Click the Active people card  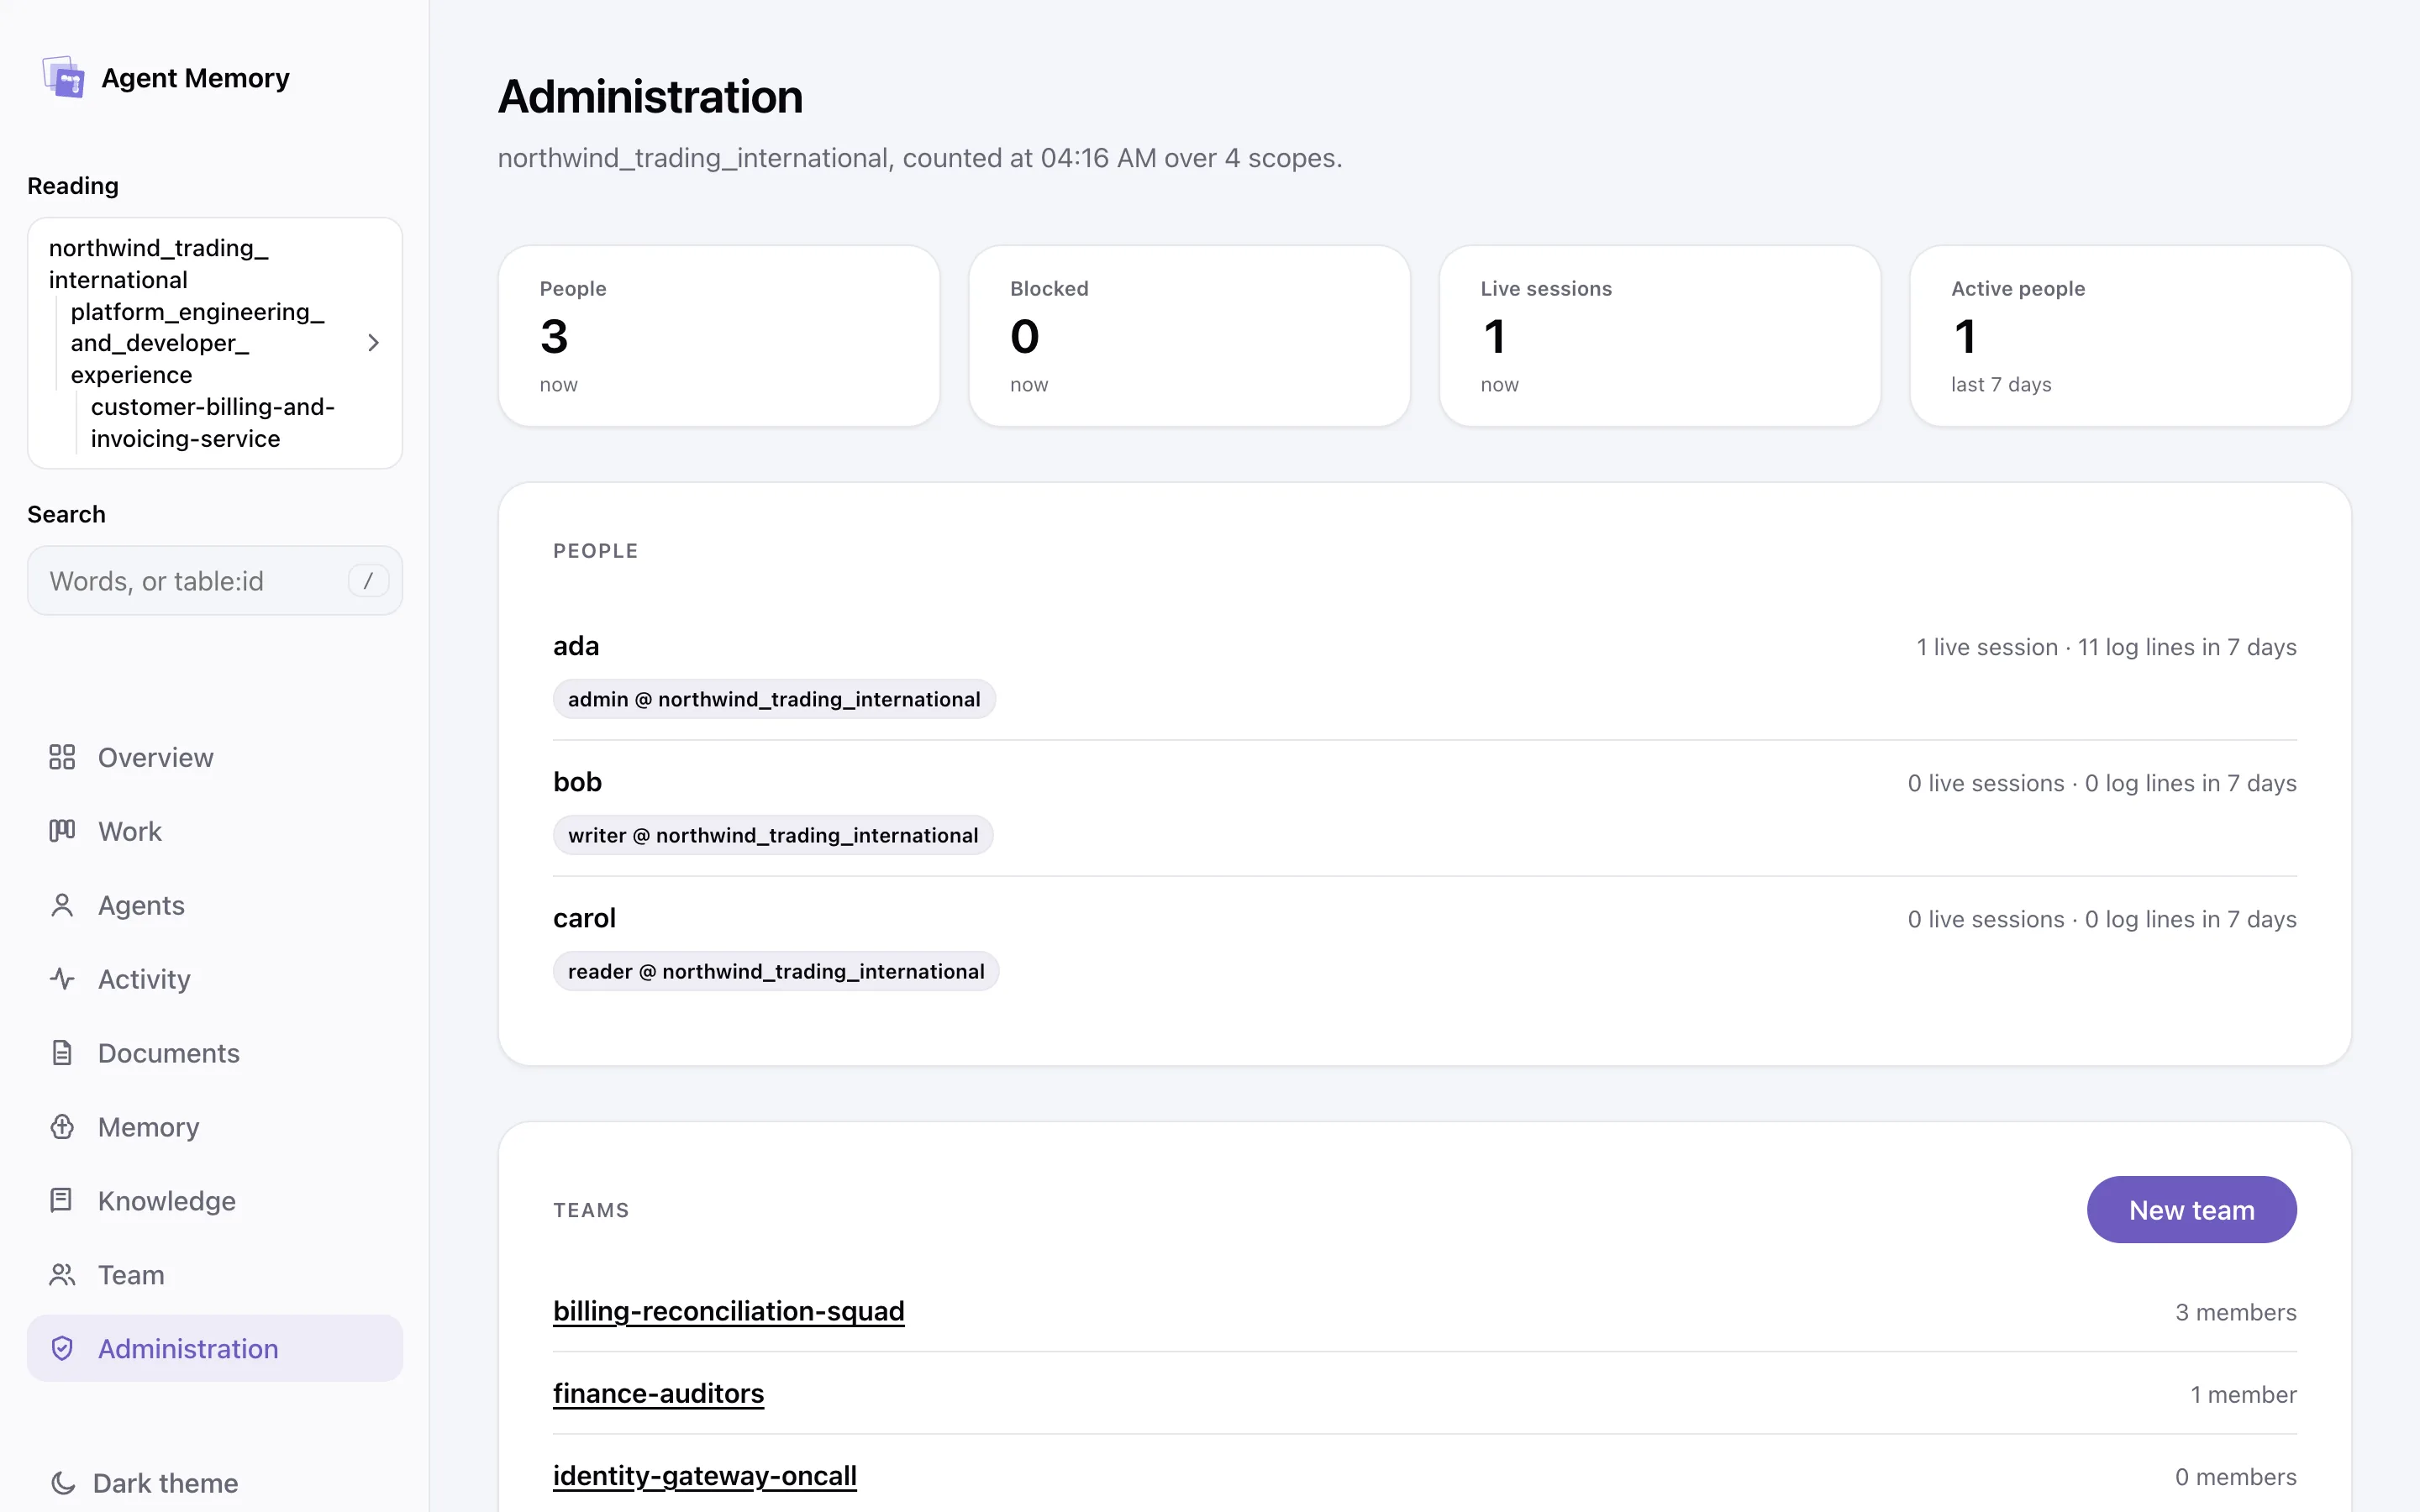pos(2130,336)
